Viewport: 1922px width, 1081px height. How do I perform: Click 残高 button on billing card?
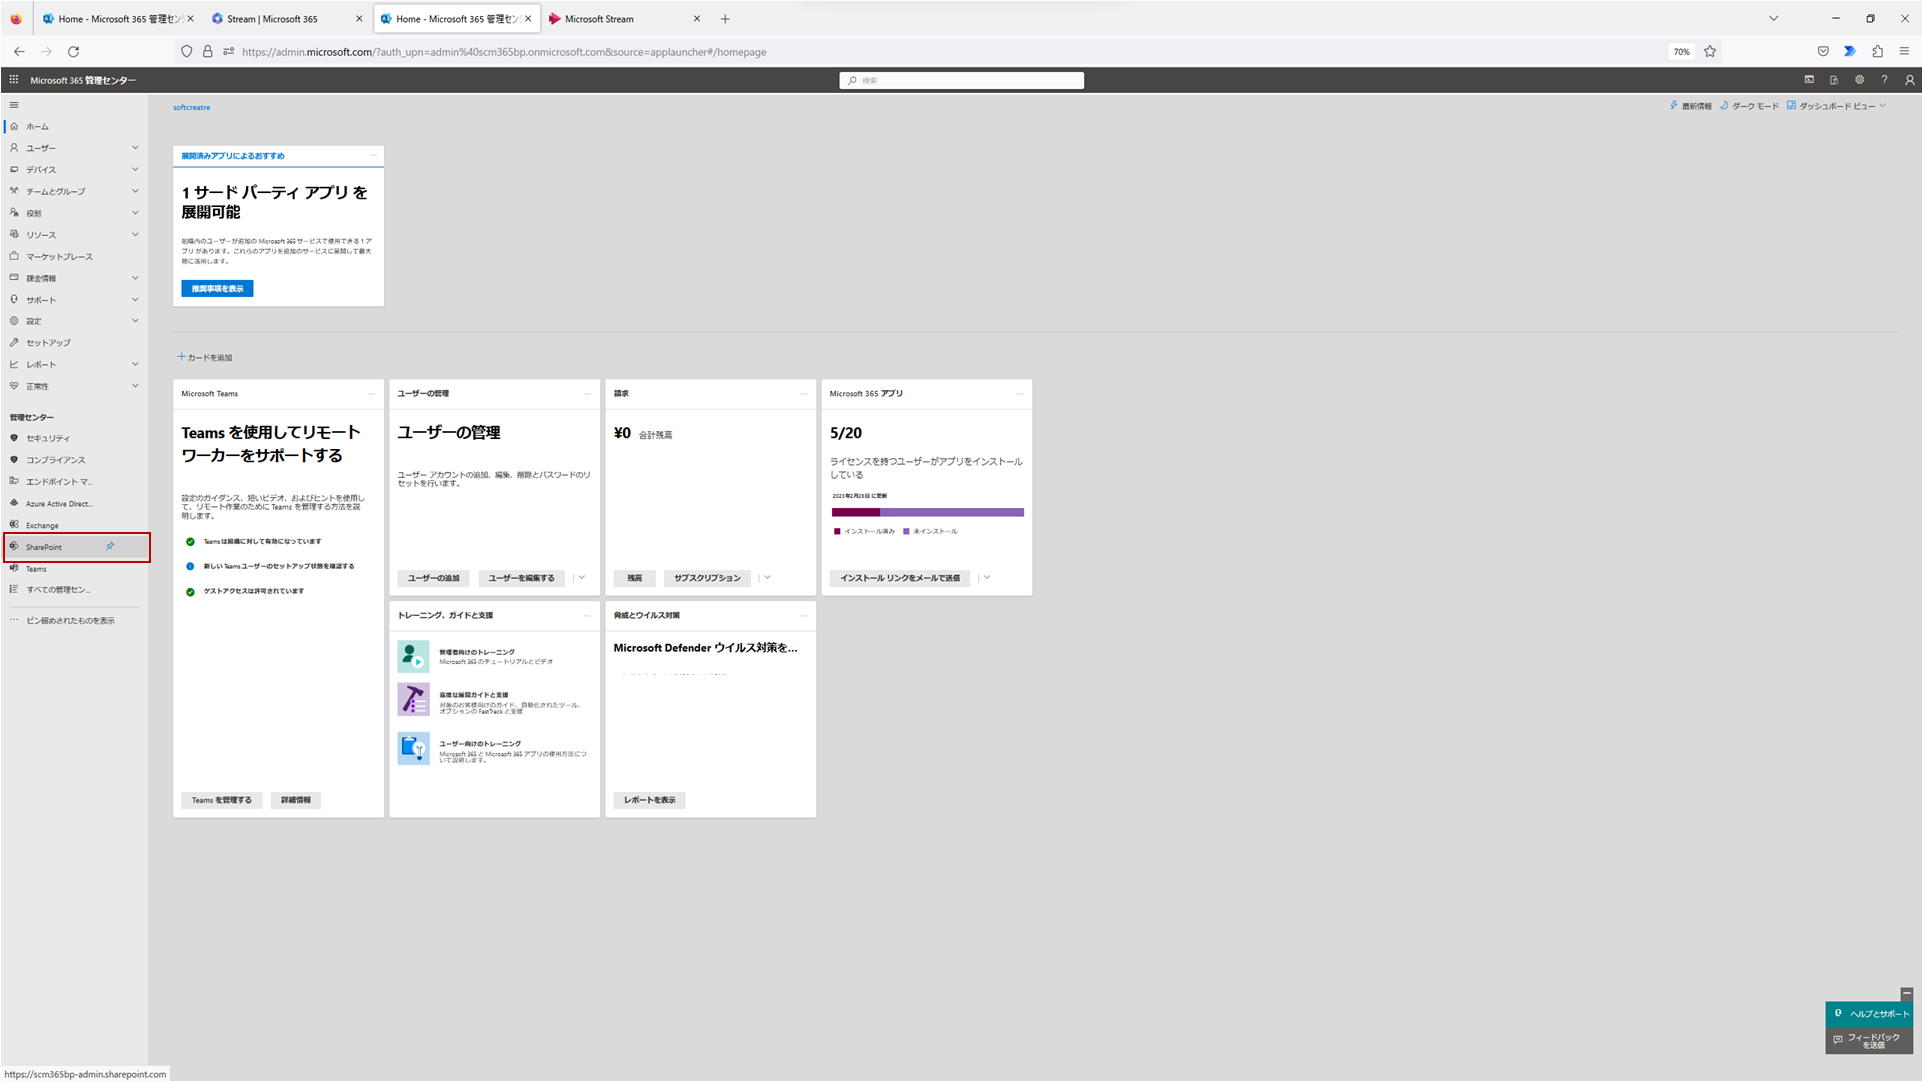tap(635, 578)
